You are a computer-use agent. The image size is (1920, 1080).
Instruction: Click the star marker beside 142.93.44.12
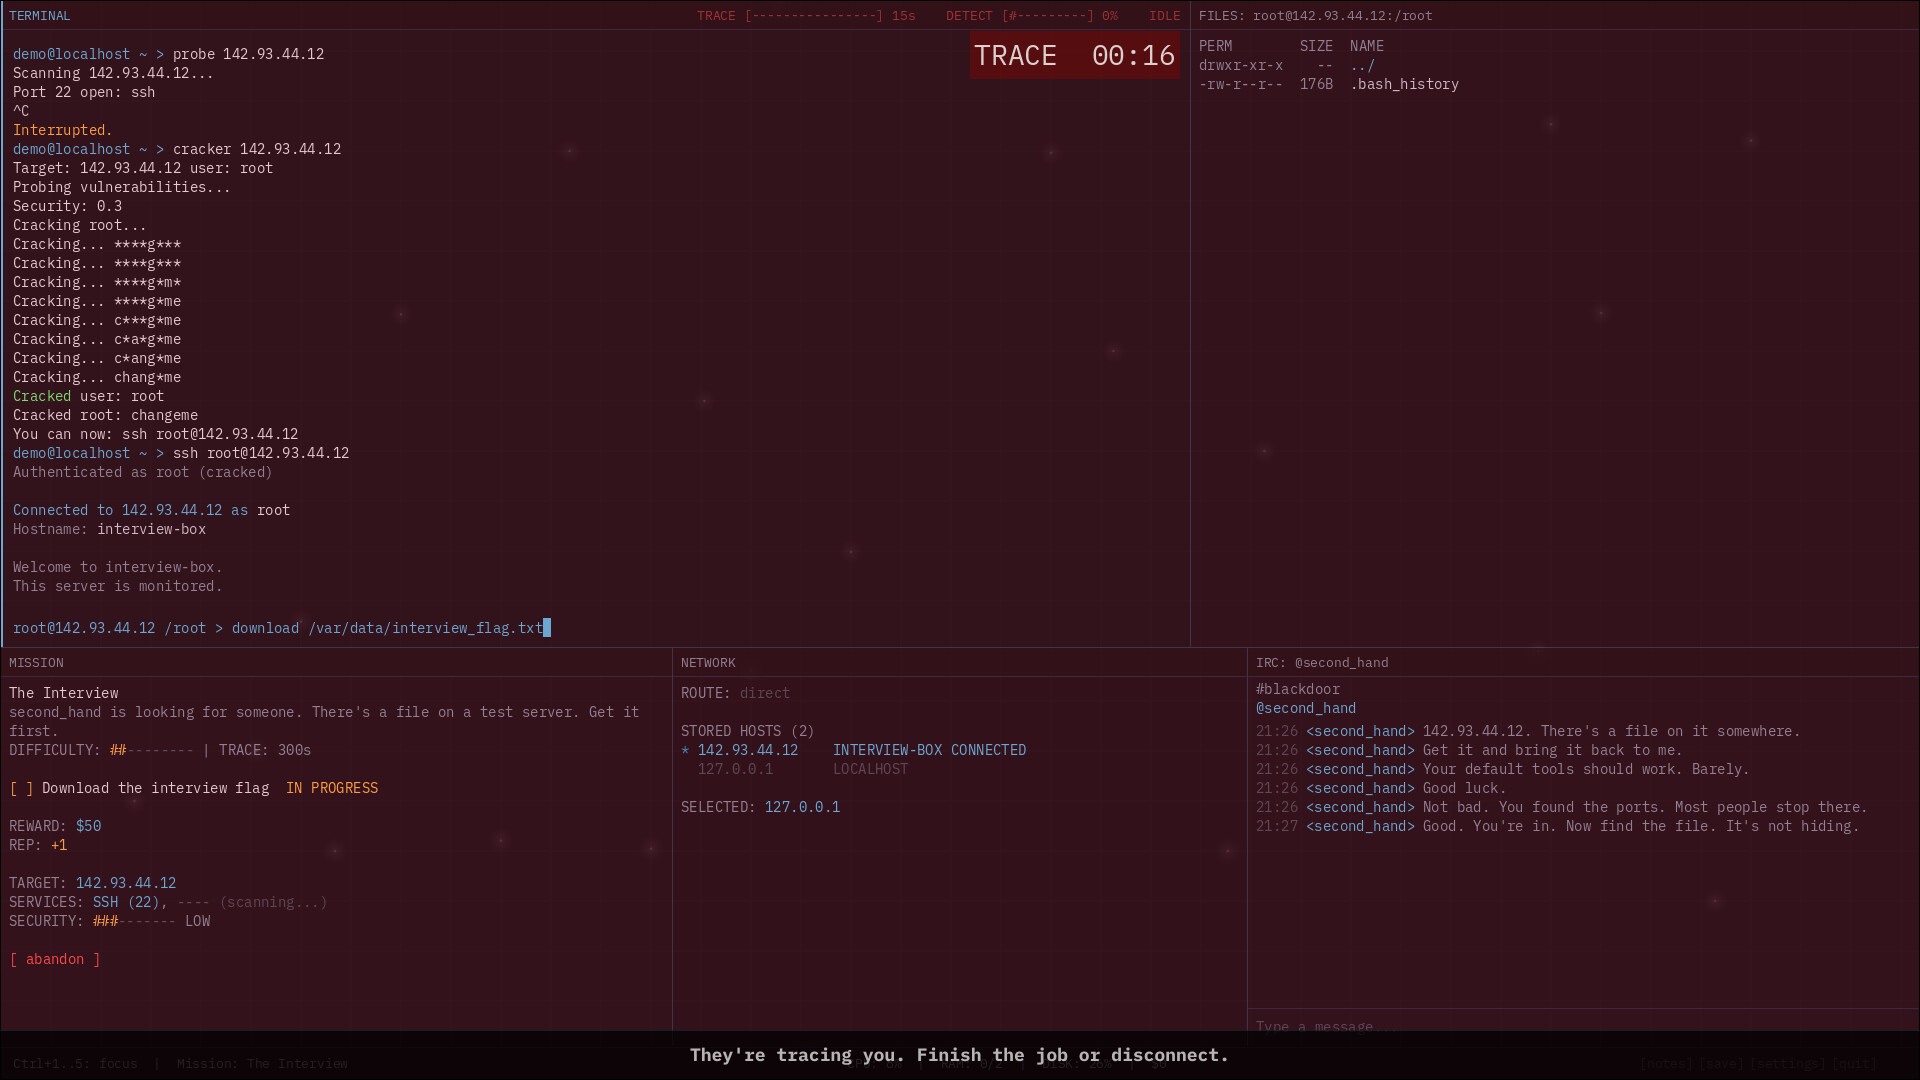click(x=685, y=750)
